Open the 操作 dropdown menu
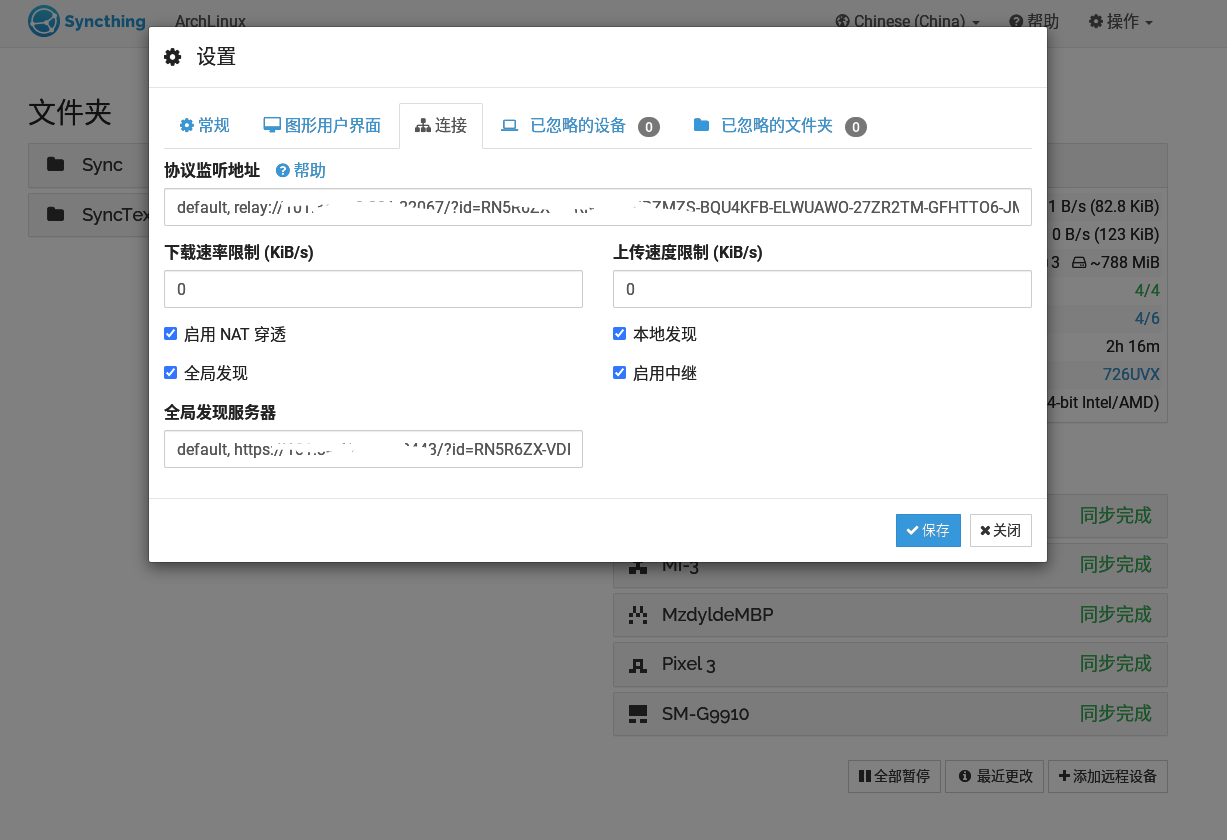Screen dimensions: 1227x840 point(1121,21)
